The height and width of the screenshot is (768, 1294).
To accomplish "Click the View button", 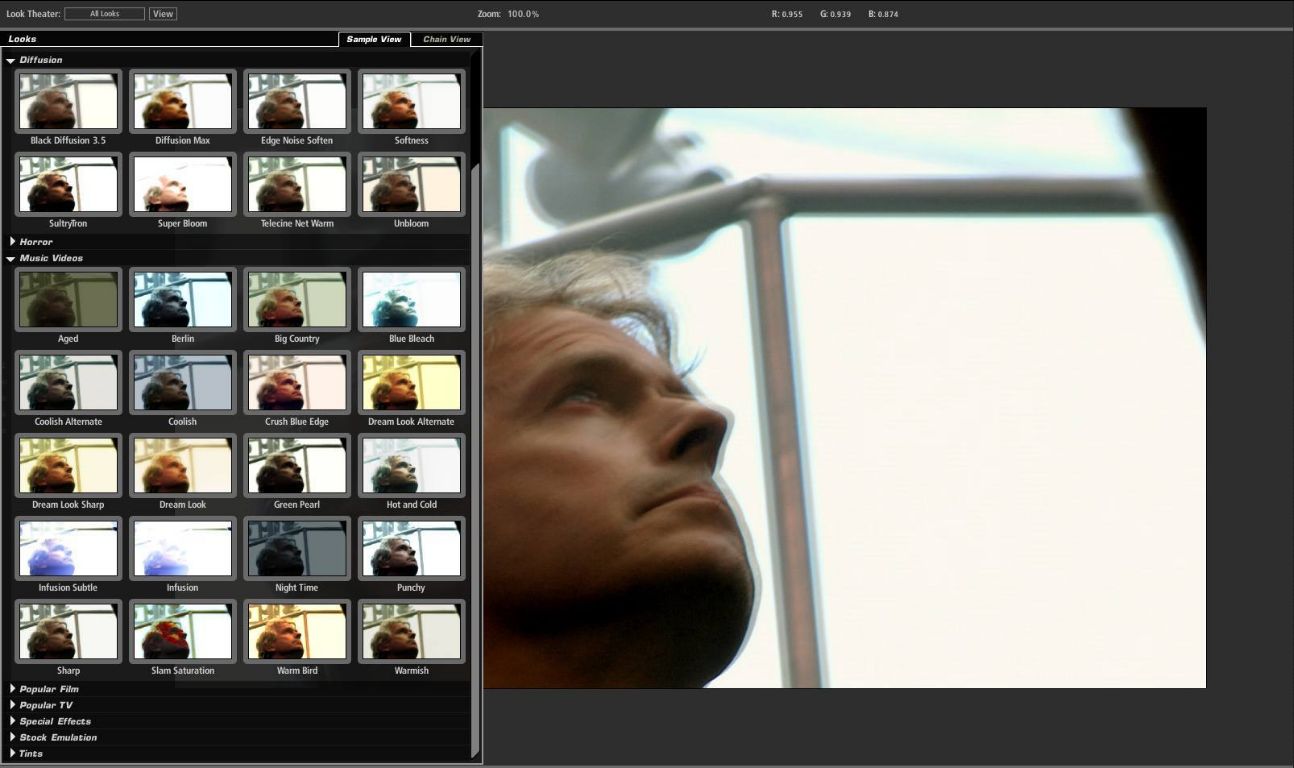I will pyautogui.click(x=163, y=14).
